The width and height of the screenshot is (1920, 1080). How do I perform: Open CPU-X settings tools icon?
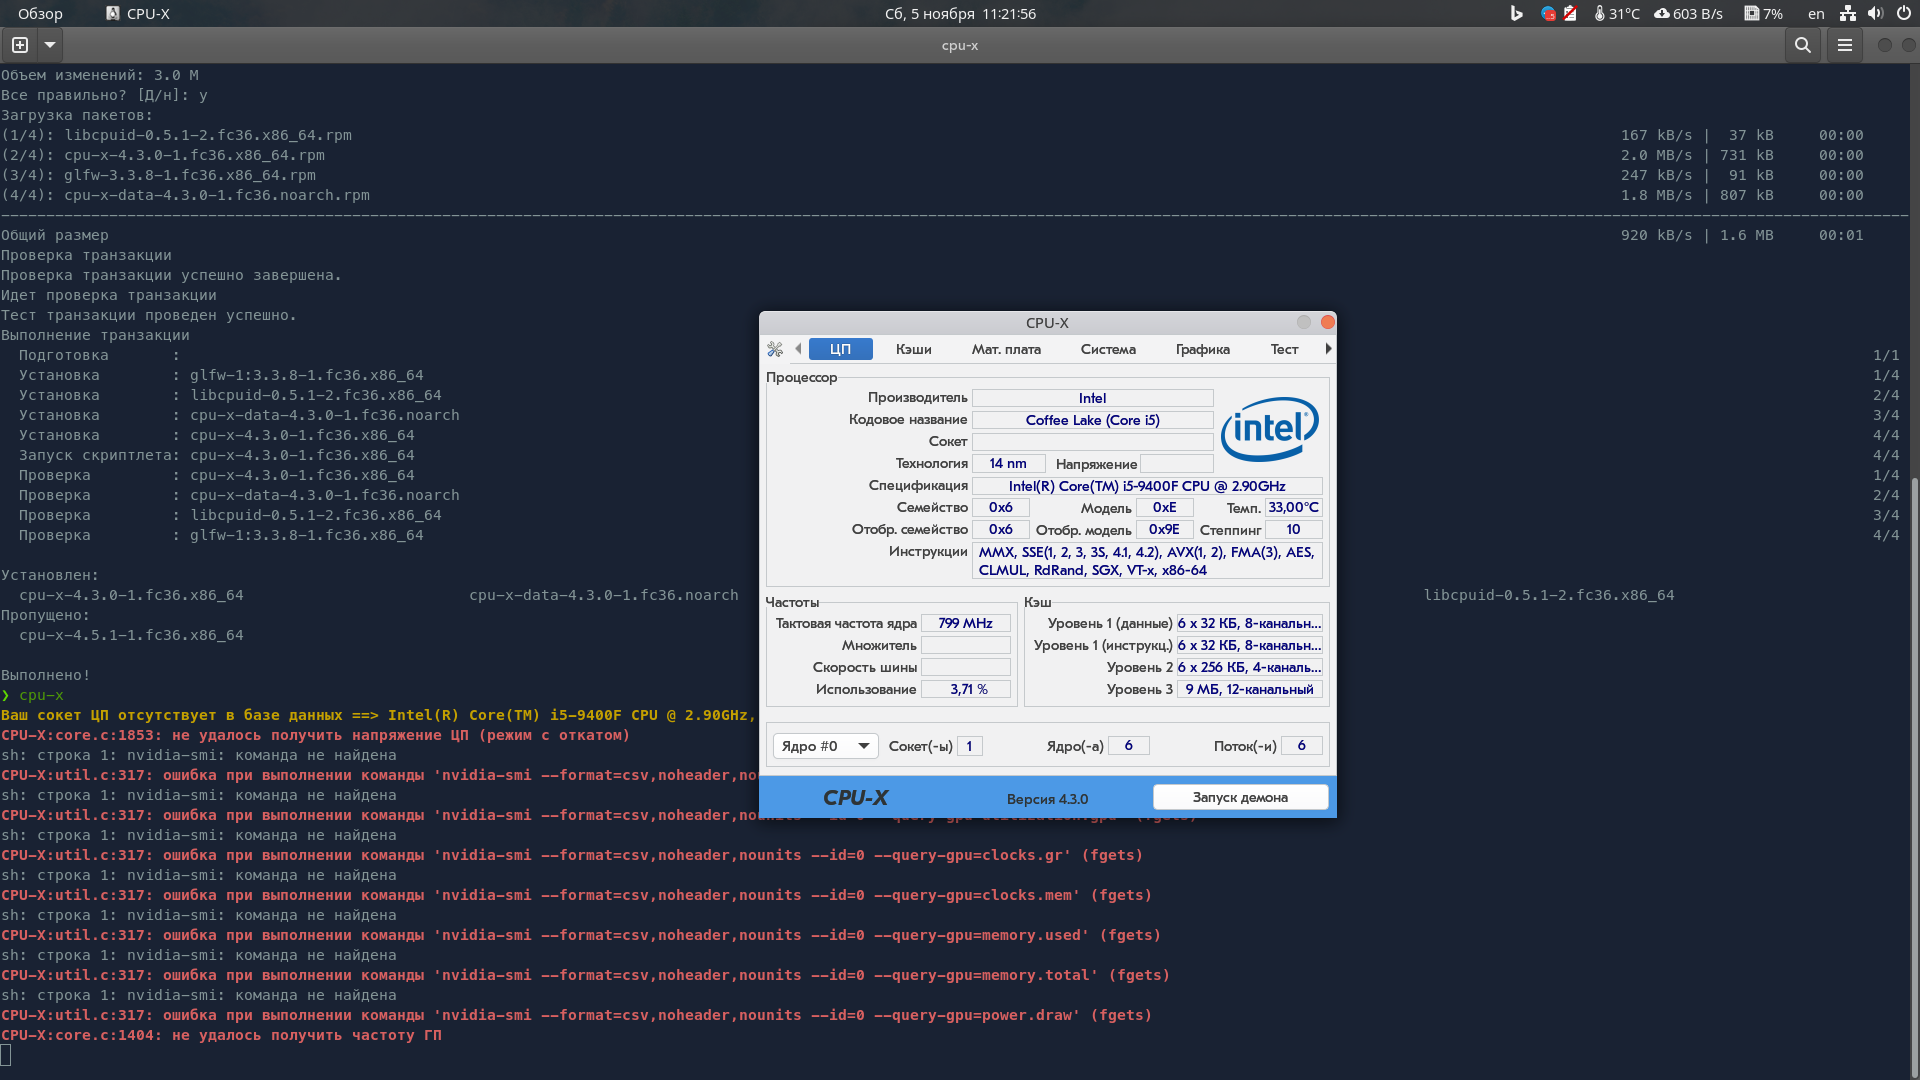(775, 349)
